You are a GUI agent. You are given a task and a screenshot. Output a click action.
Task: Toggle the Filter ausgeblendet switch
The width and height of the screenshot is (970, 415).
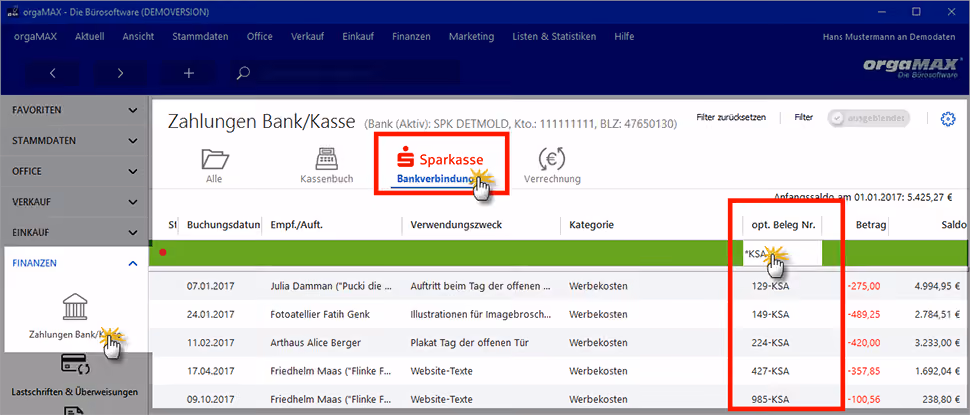(x=869, y=118)
